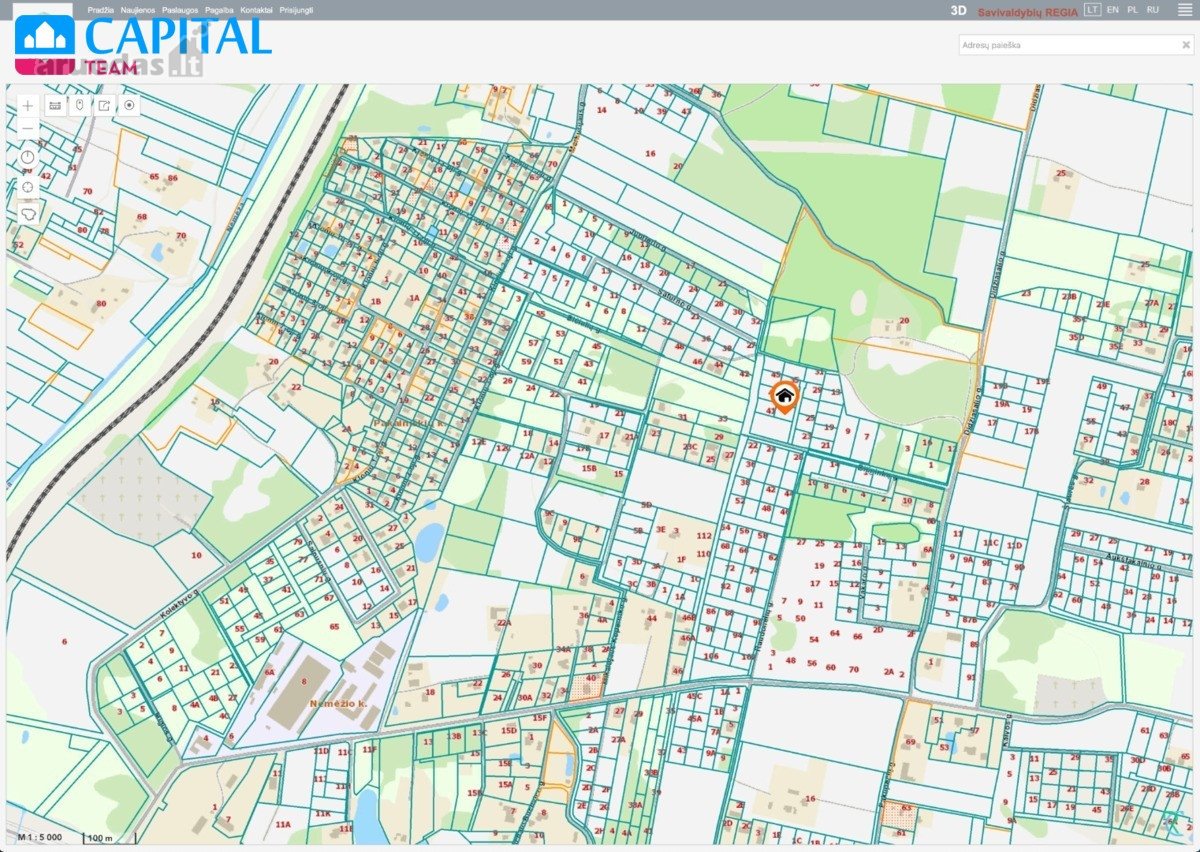This screenshot has width=1200, height=852.
Task: Open the Naujienos menu item
Action: pyautogui.click(x=138, y=9)
